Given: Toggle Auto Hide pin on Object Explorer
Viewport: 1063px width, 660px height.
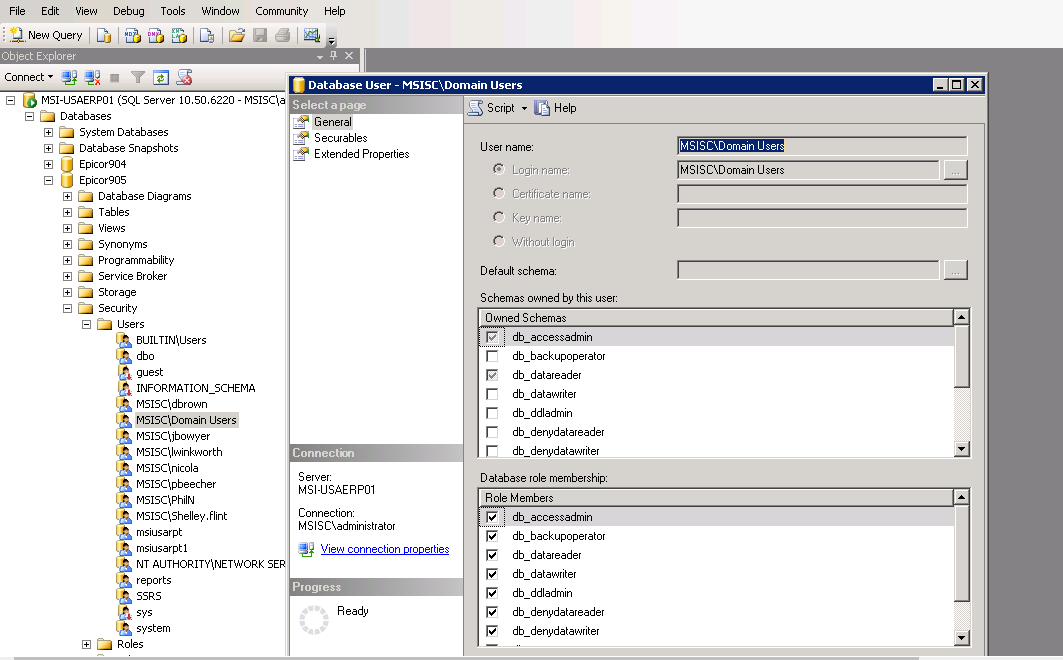Looking at the screenshot, I should coord(334,56).
